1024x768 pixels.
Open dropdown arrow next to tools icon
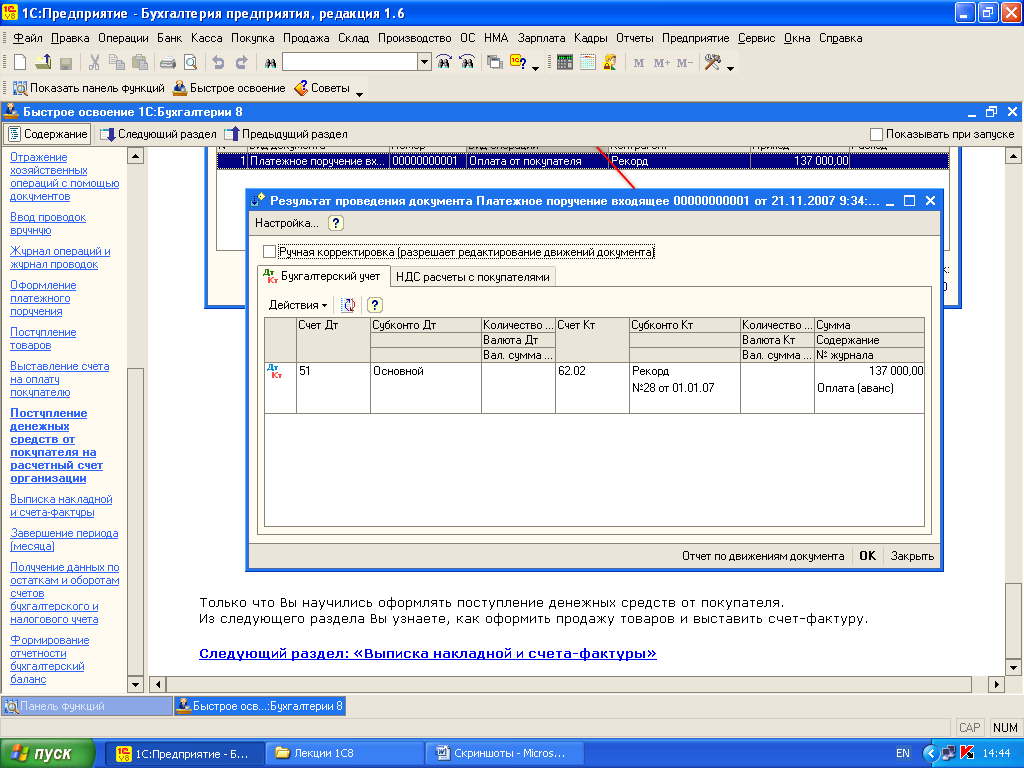(730, 69)
